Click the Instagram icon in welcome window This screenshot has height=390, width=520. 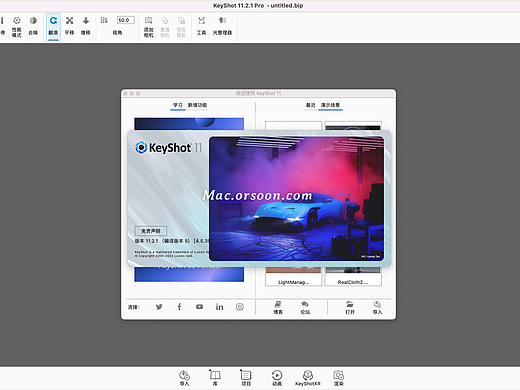(x=240, y=307)
